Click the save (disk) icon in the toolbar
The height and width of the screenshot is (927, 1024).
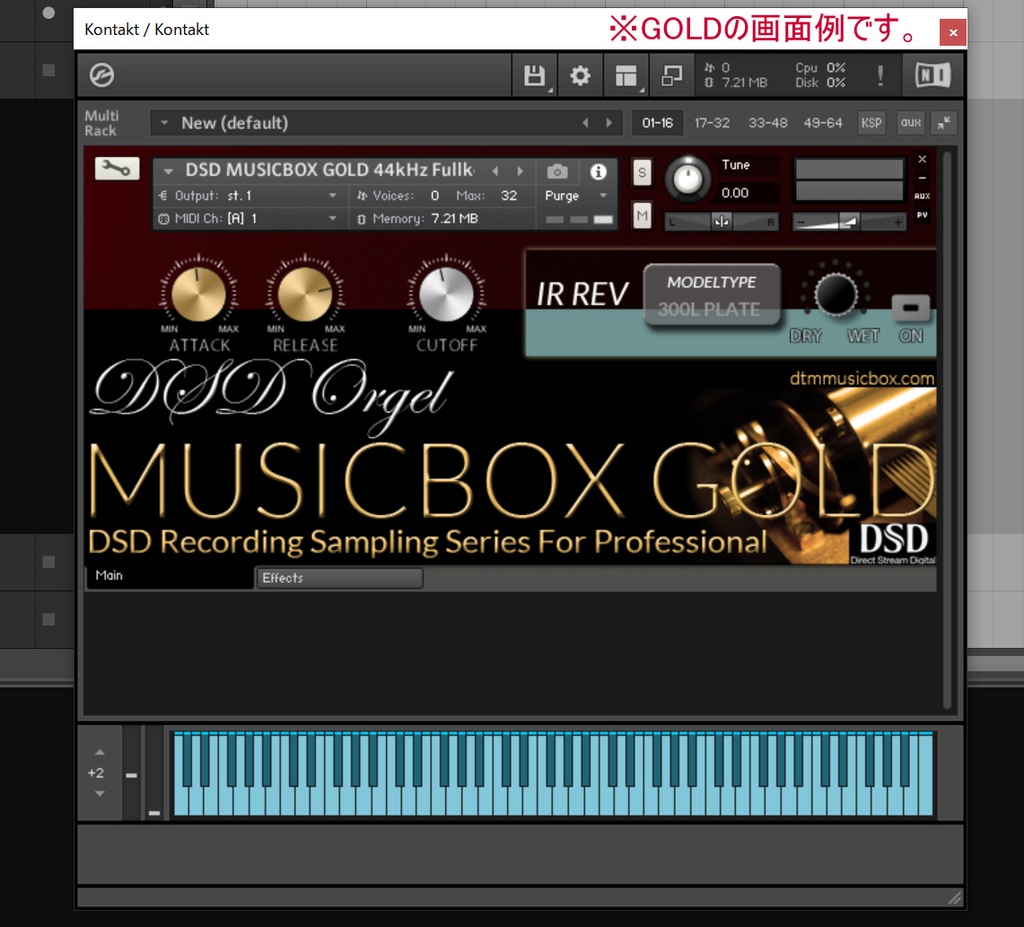pyautogui.click(x=534, y=75)
